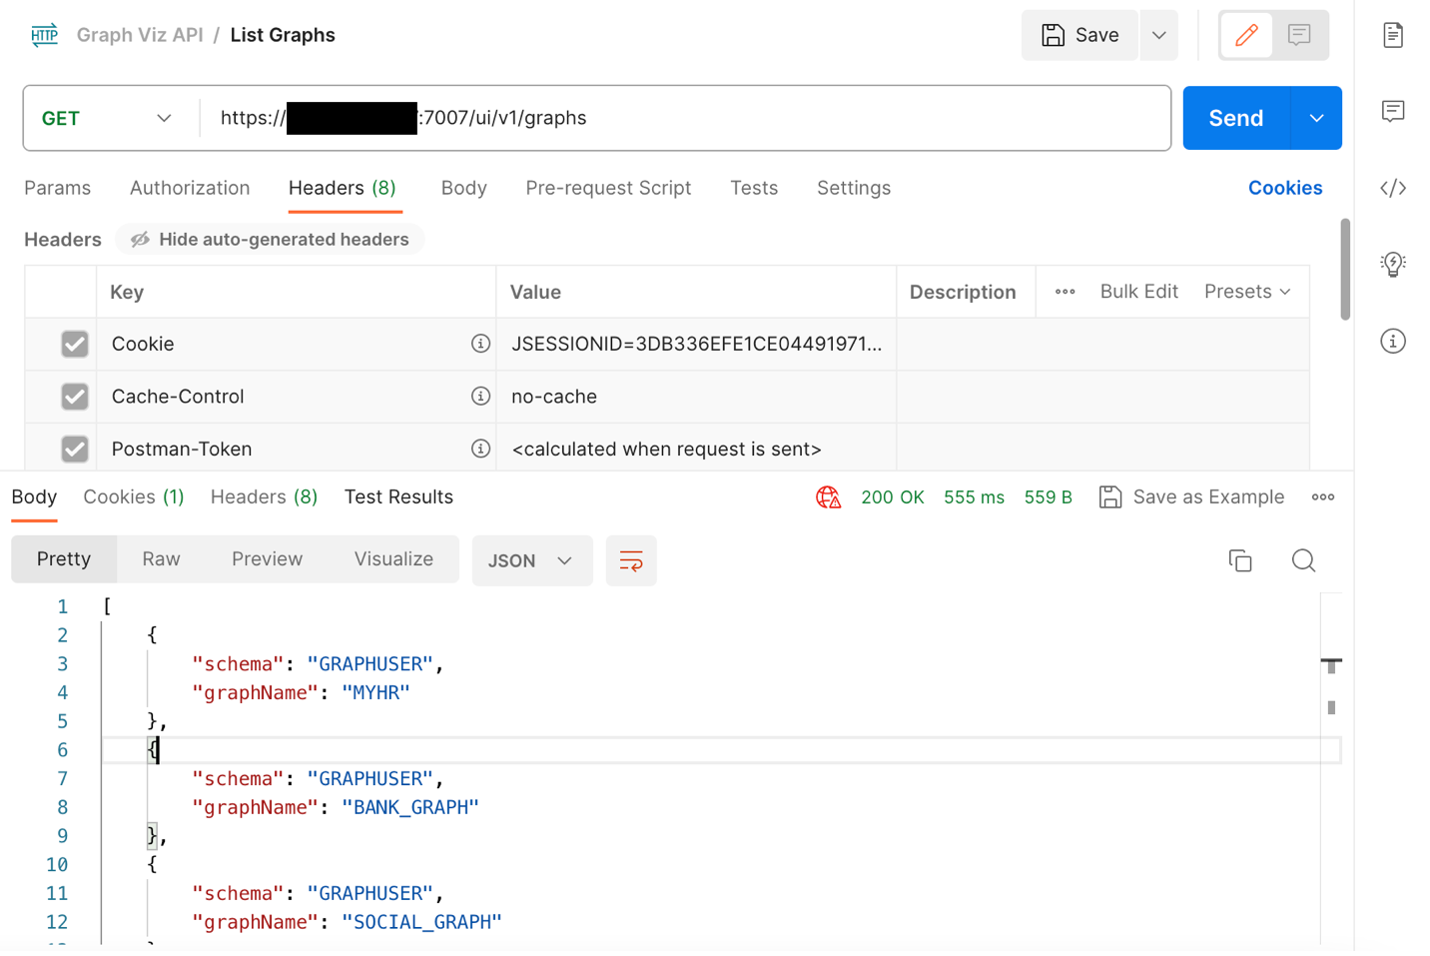This screenshot has height=956, width=1430.
Task: Uncheck the Cache-Control header checkbox
Action: tap(75, 397)
